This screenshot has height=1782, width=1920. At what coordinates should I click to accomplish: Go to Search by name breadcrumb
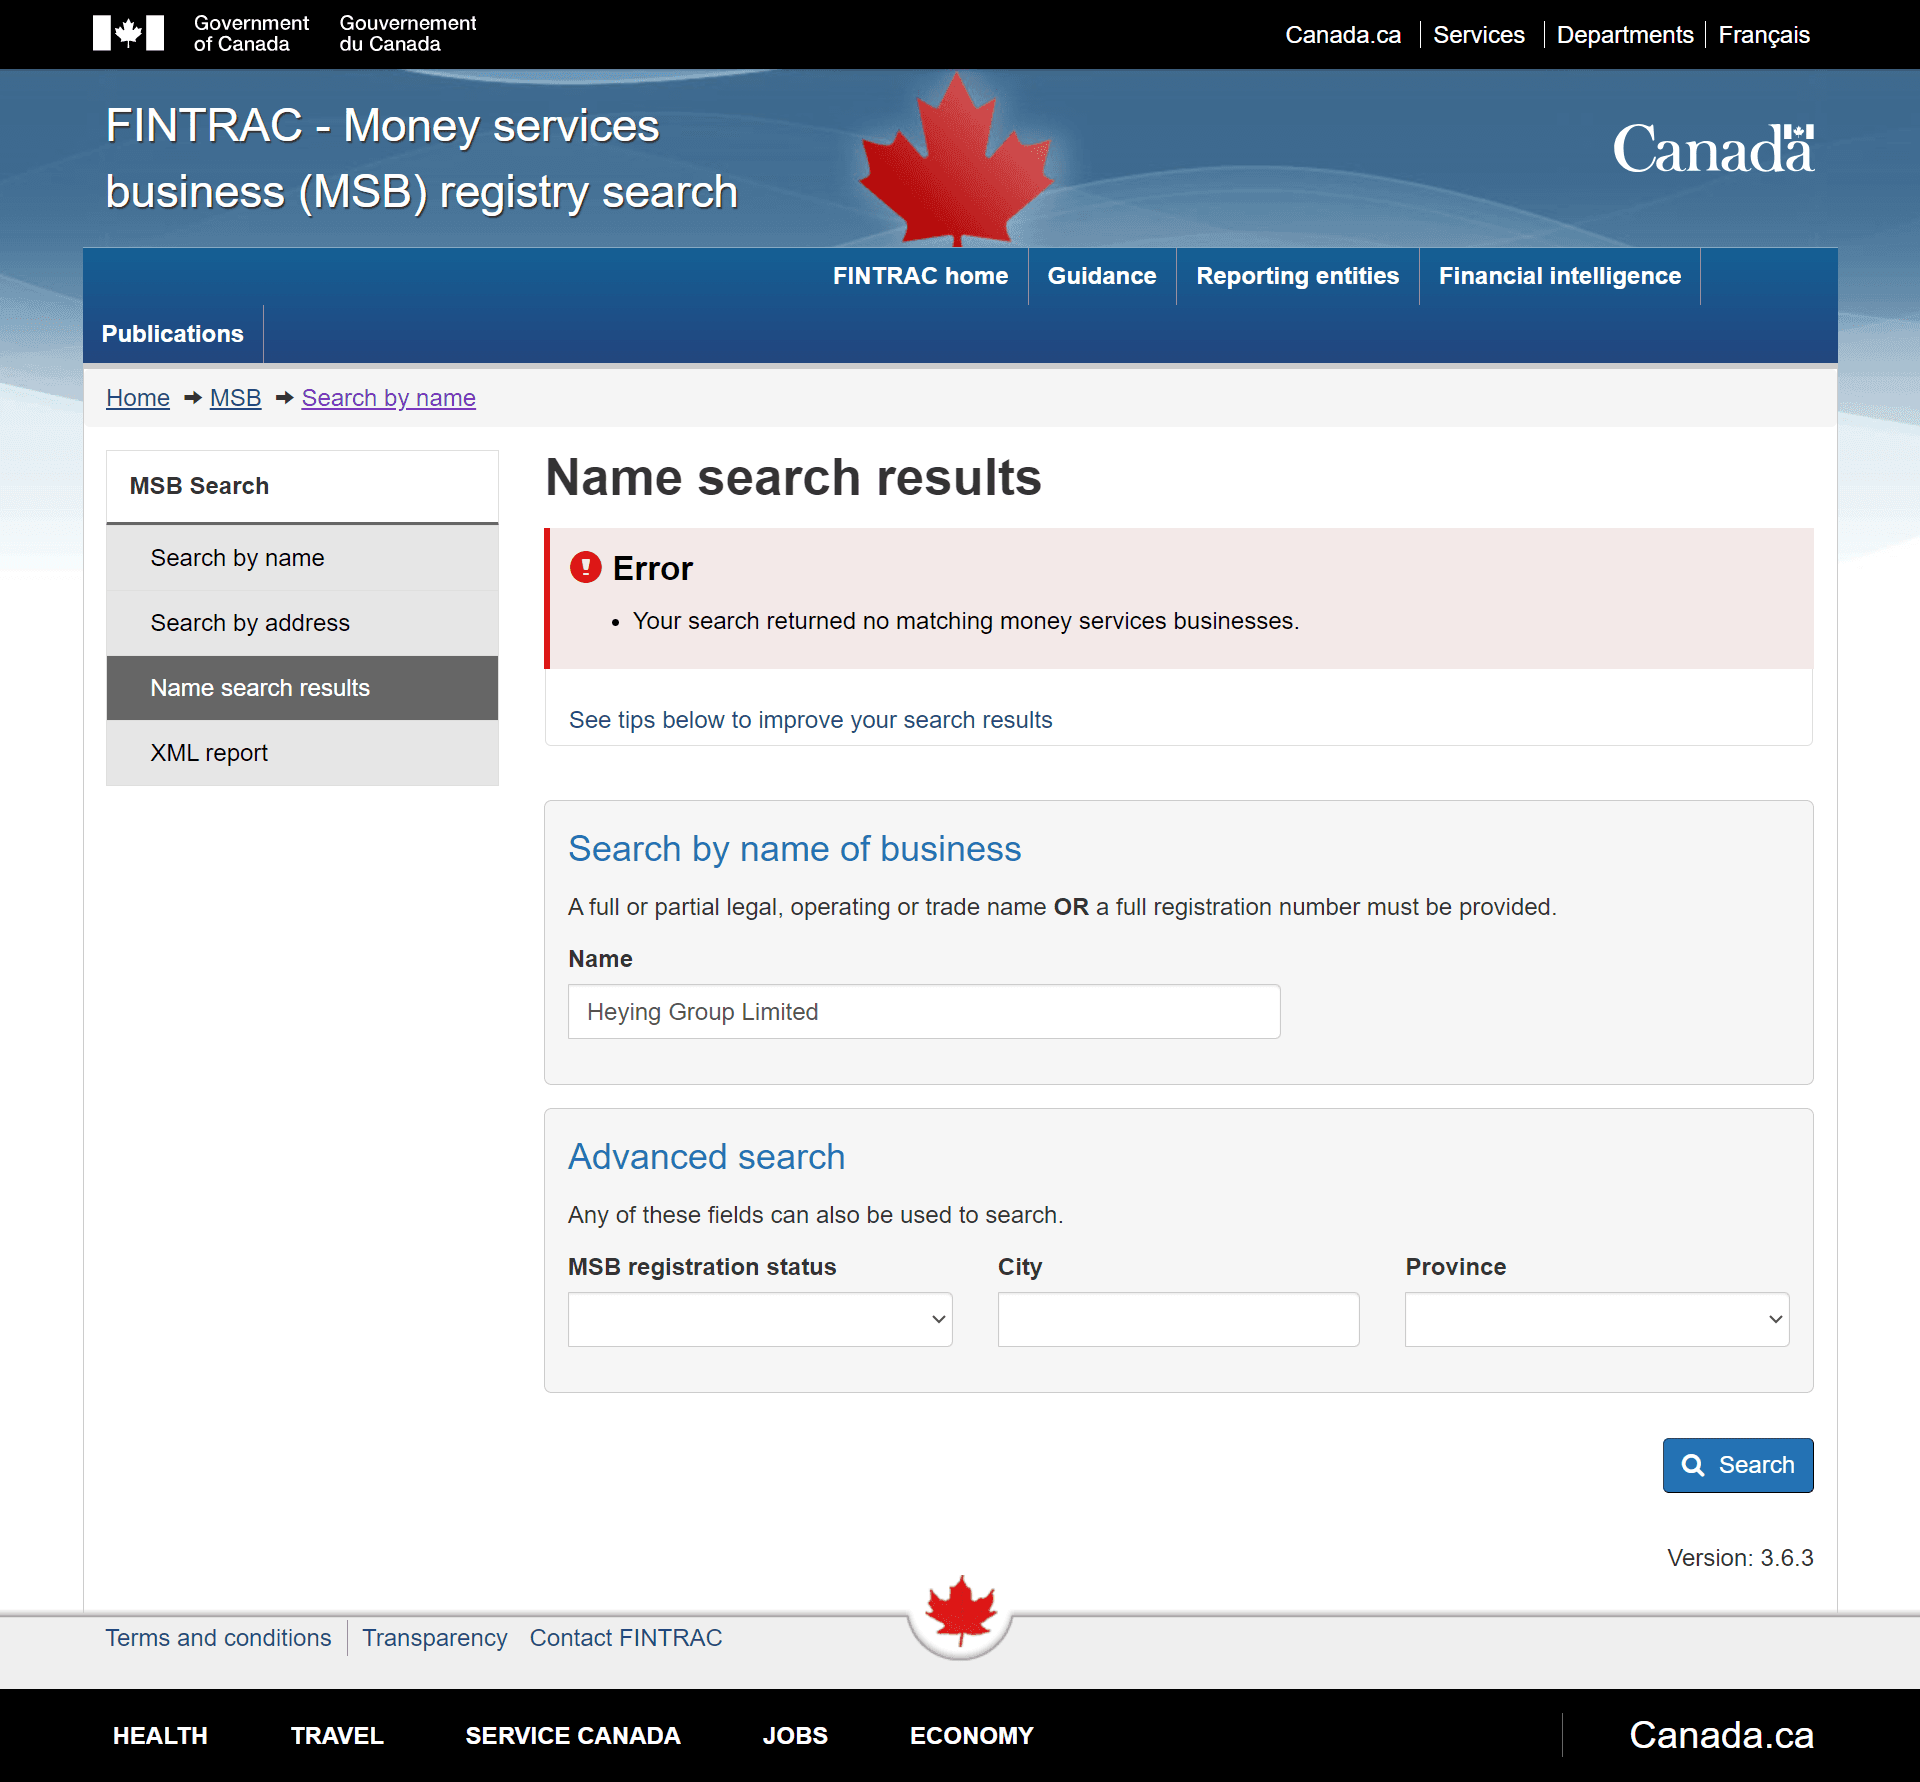tap(388, 398)
